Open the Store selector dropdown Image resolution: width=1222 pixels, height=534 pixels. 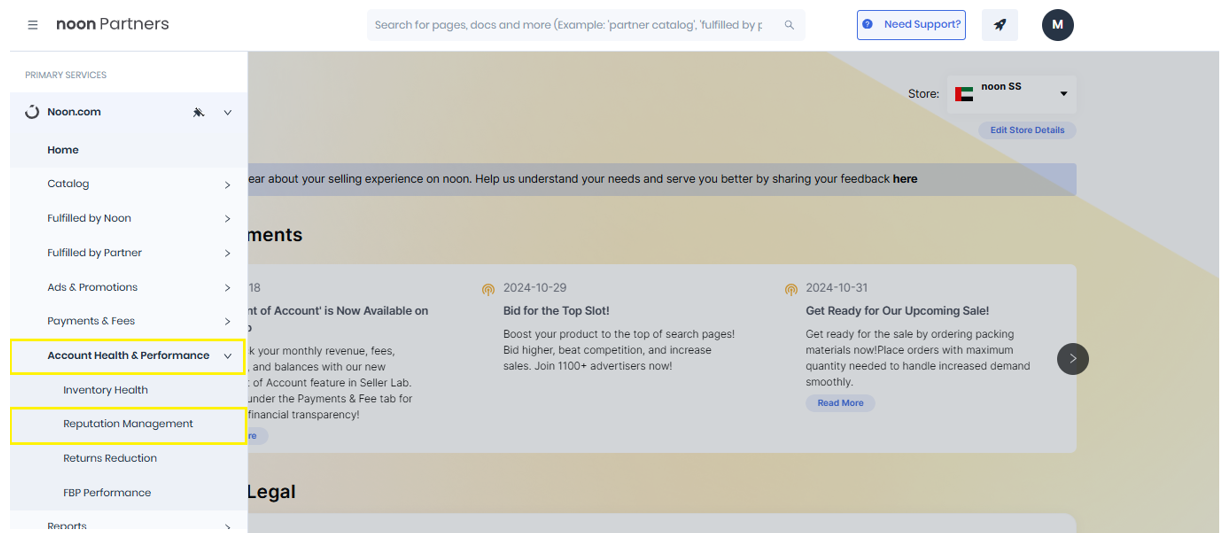click(1012, 94)
